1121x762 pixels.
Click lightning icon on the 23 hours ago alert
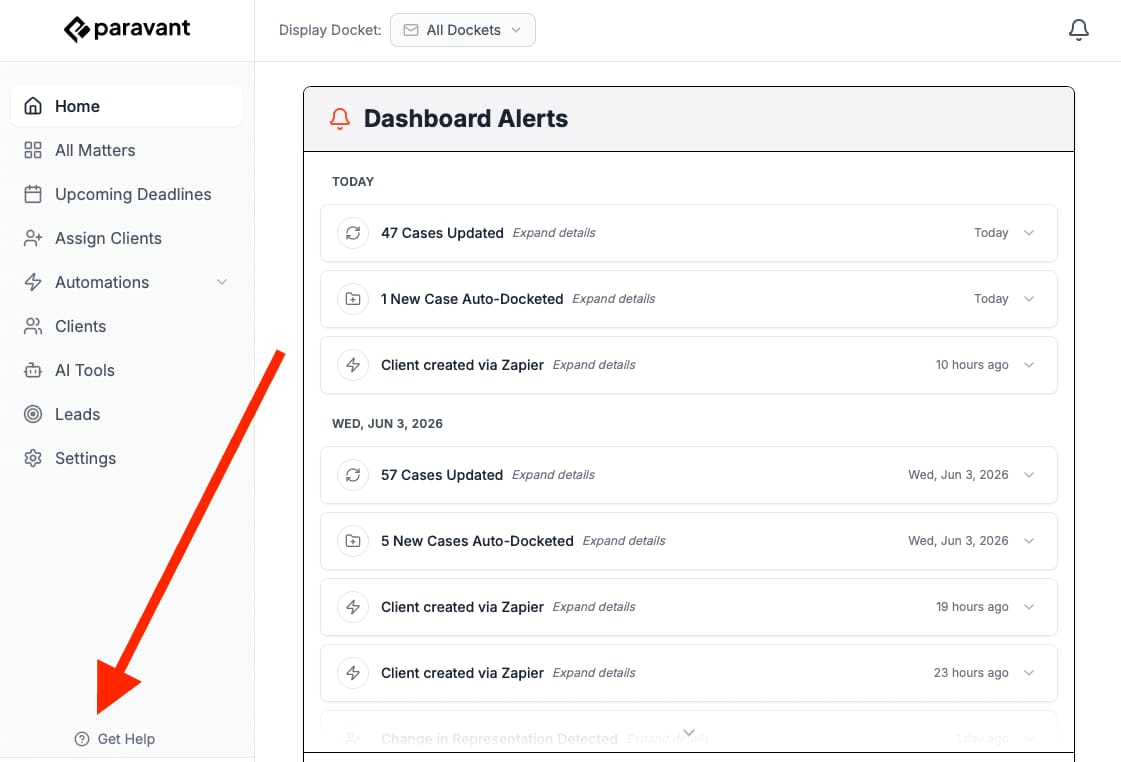click(x=353, y=673)
